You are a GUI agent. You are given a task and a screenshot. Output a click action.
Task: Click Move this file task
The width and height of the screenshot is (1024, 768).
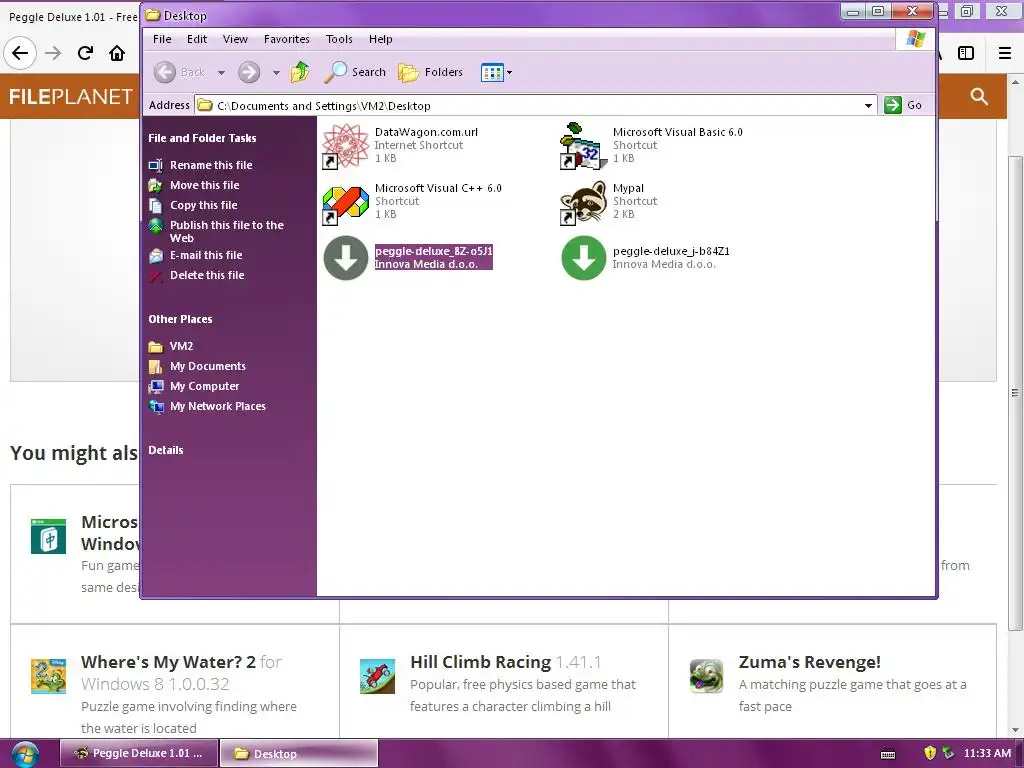[x=204, y=185]
